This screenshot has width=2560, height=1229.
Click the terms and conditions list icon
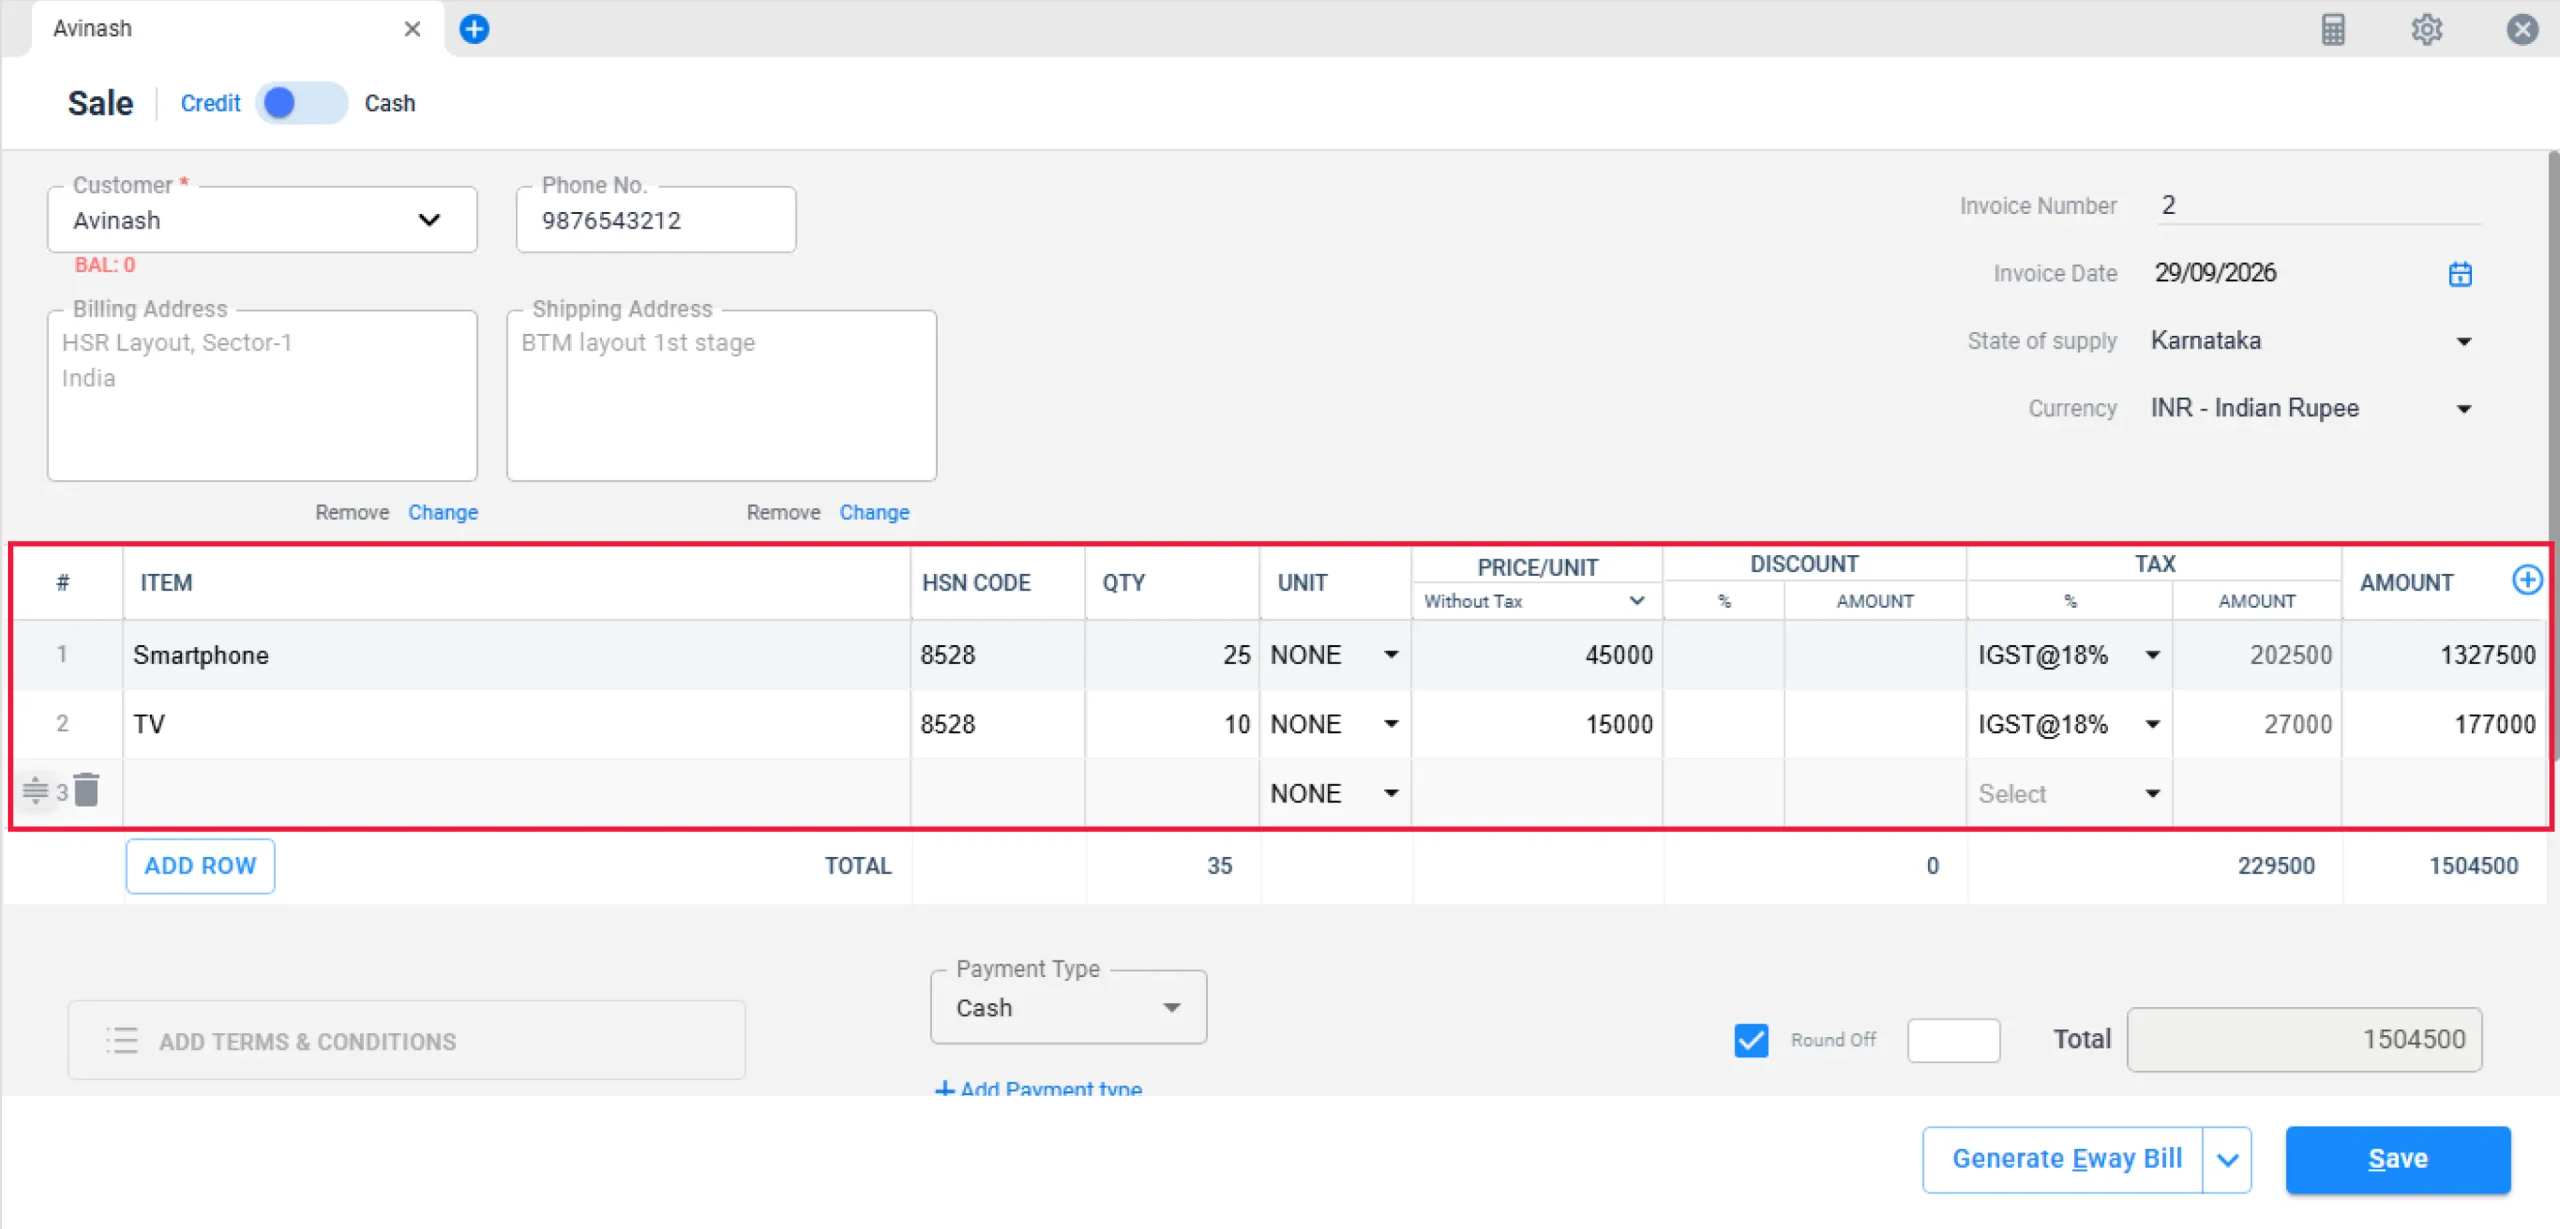pos(122,1040)
